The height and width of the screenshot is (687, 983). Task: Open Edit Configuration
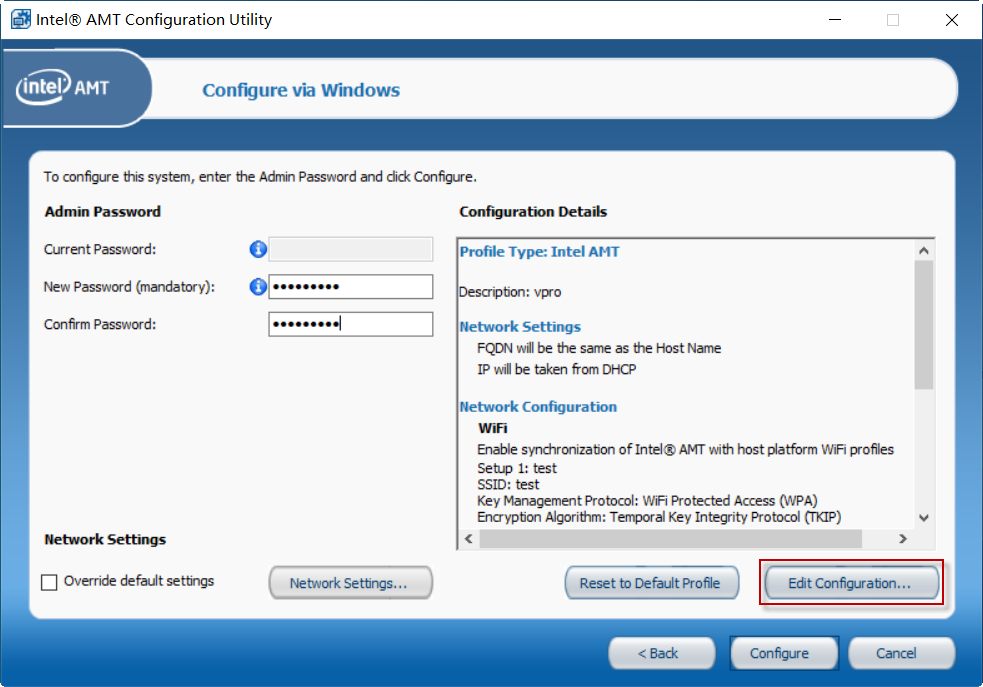[x=851, y=583]
